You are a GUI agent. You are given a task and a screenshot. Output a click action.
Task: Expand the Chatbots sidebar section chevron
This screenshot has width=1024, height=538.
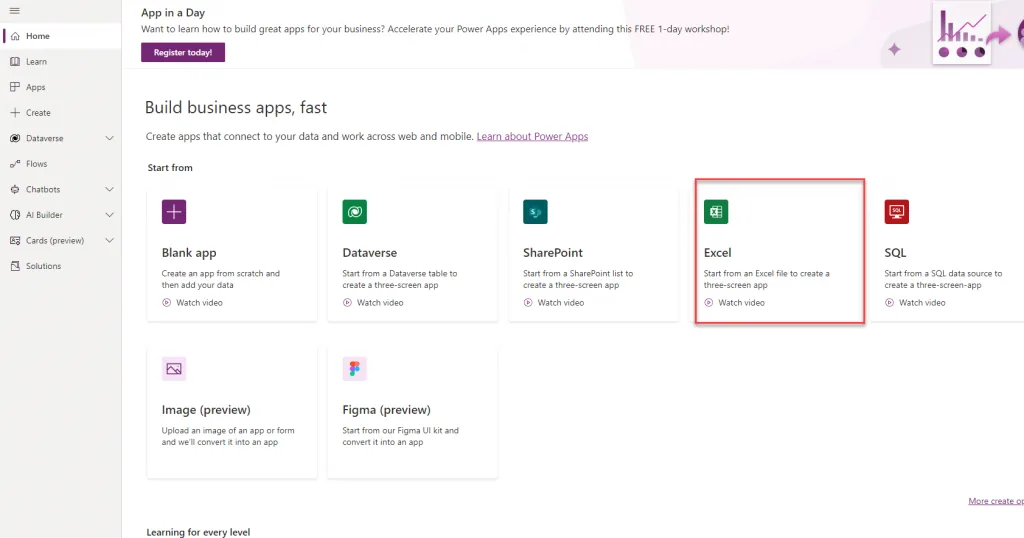pos(110,189)
